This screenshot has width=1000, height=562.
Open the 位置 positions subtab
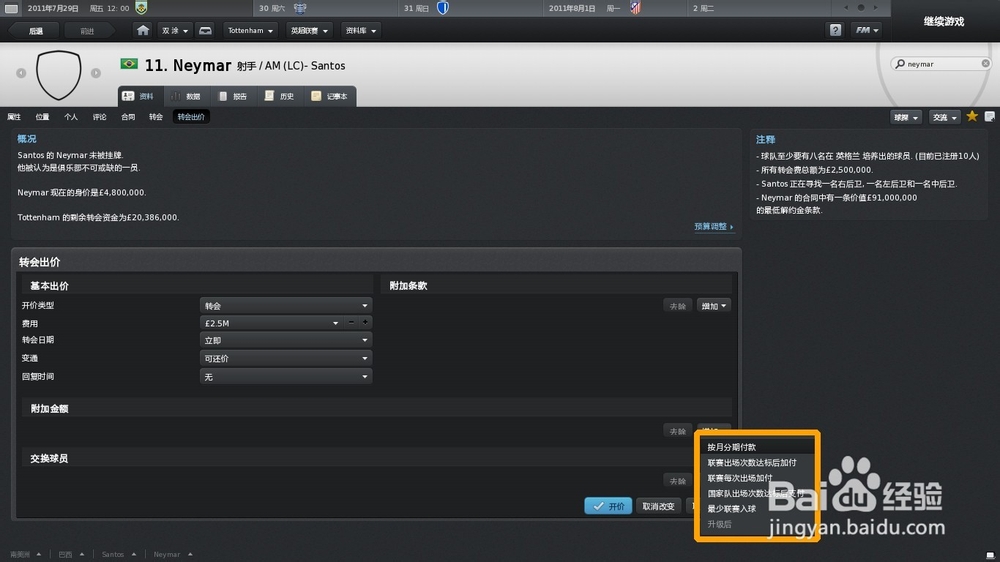pos(42,117)
